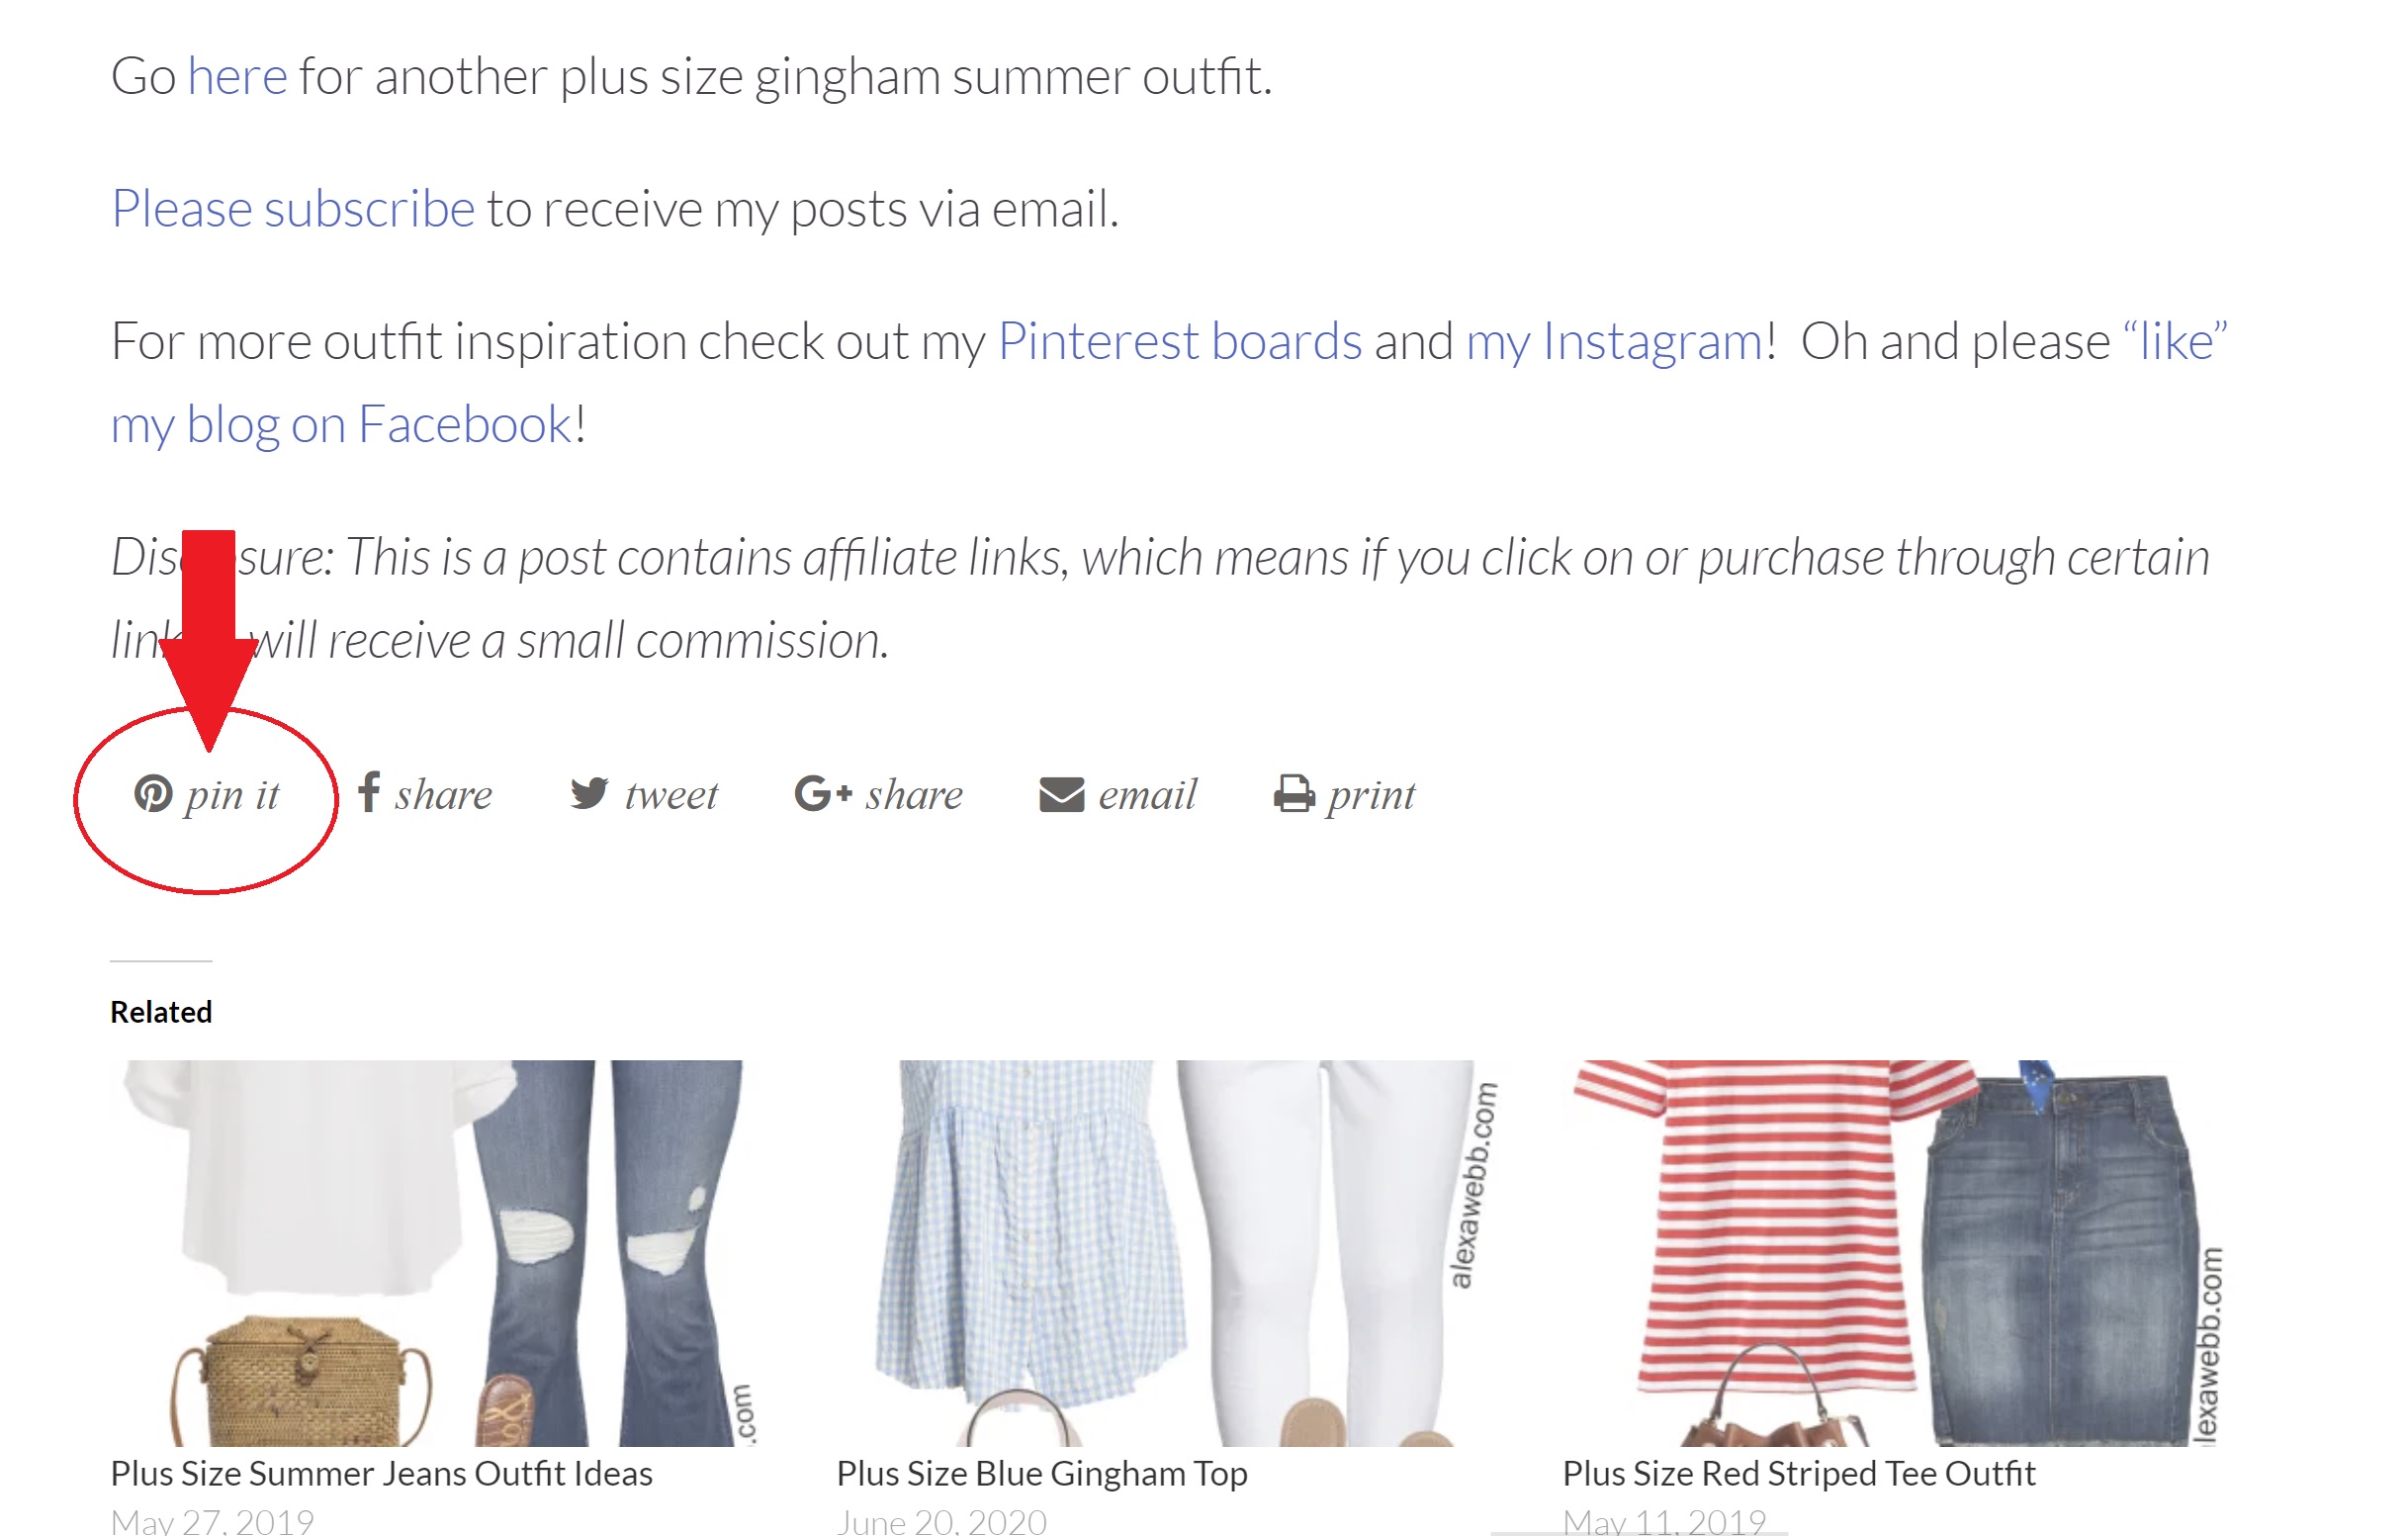Open Plus Size Summer Jeans Outfit thumbnail

432,1253
